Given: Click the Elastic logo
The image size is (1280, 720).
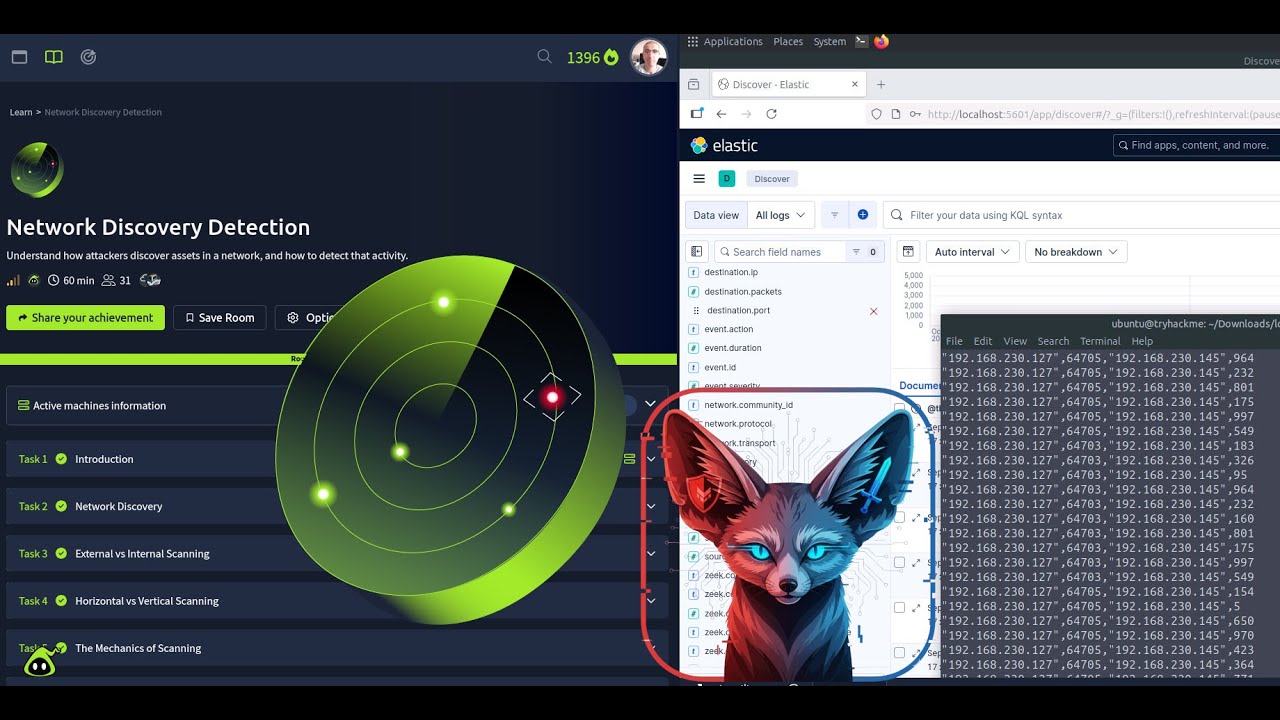Looking at the screenshot, I should (724, 146).
